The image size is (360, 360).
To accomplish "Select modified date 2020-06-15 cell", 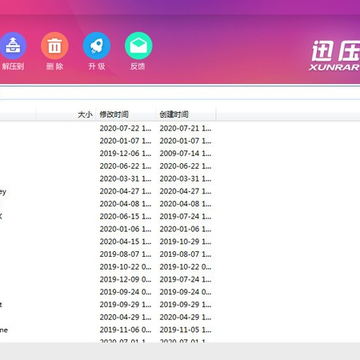I will click(x=125, y=217).
